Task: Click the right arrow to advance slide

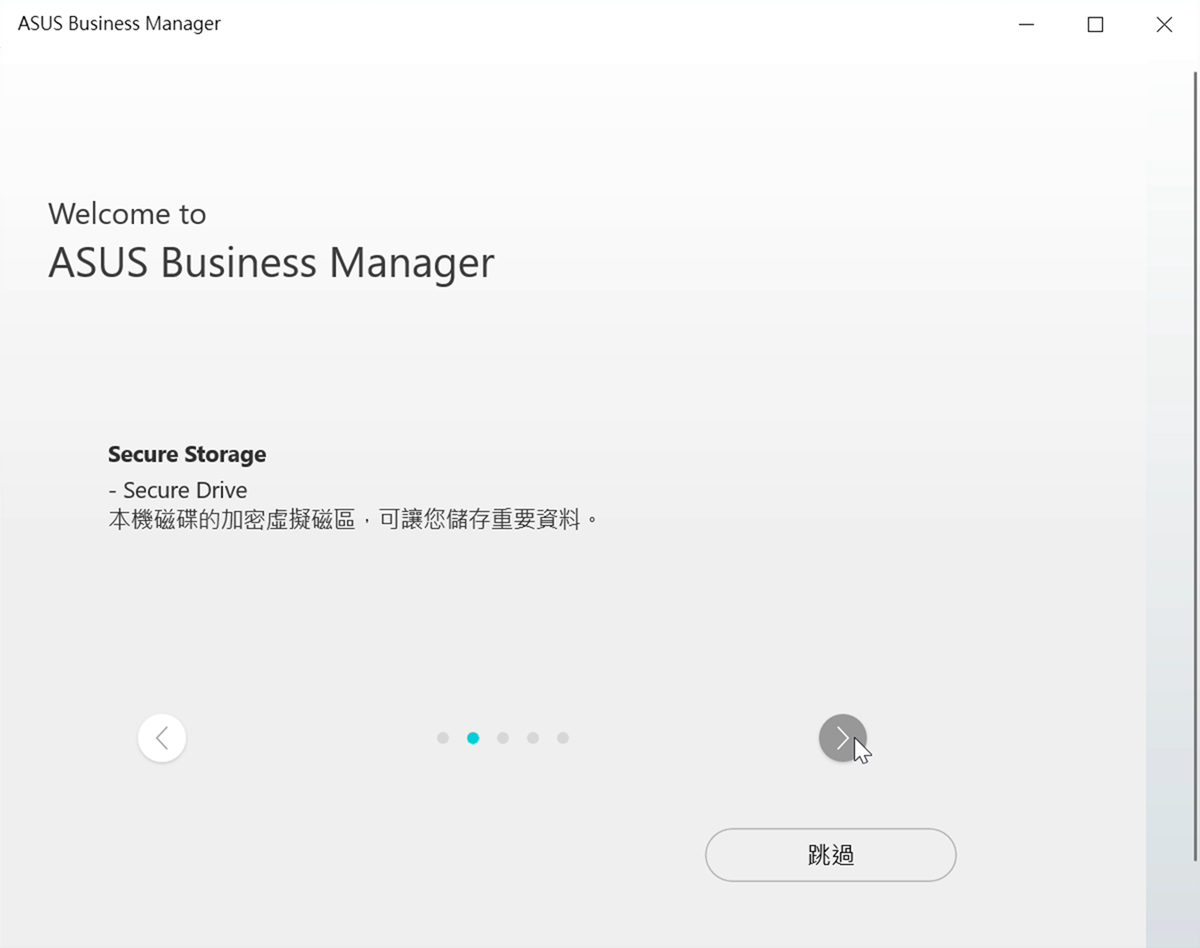Action: pos(842,738)
